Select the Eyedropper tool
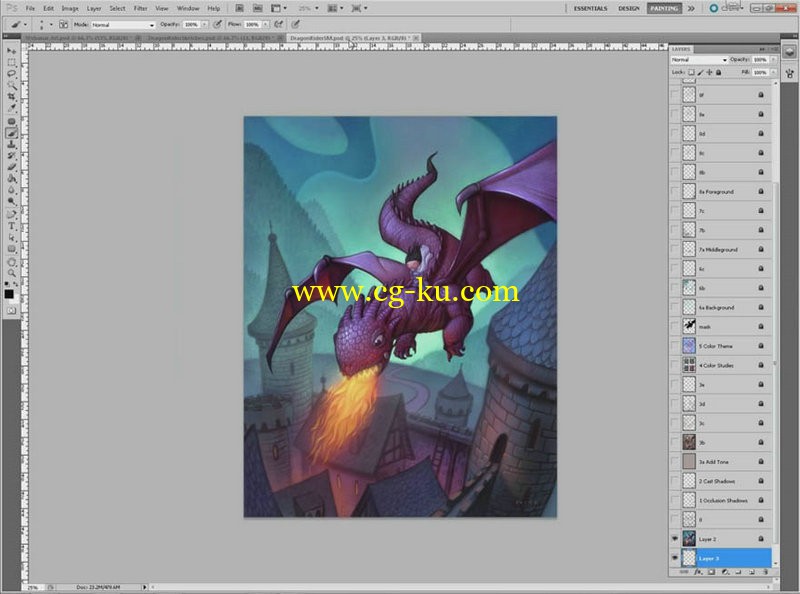This screenshot has width=800, height=594. 11,108
